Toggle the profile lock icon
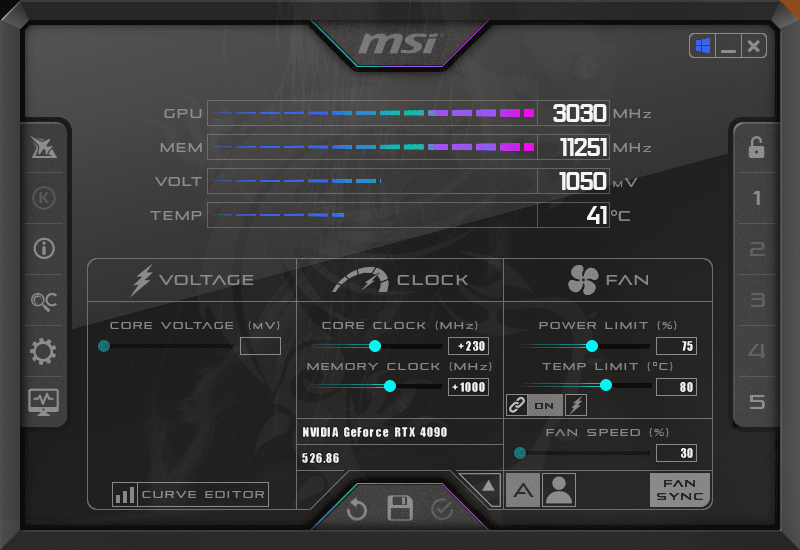The image size is (800, 550). (757, 147)
